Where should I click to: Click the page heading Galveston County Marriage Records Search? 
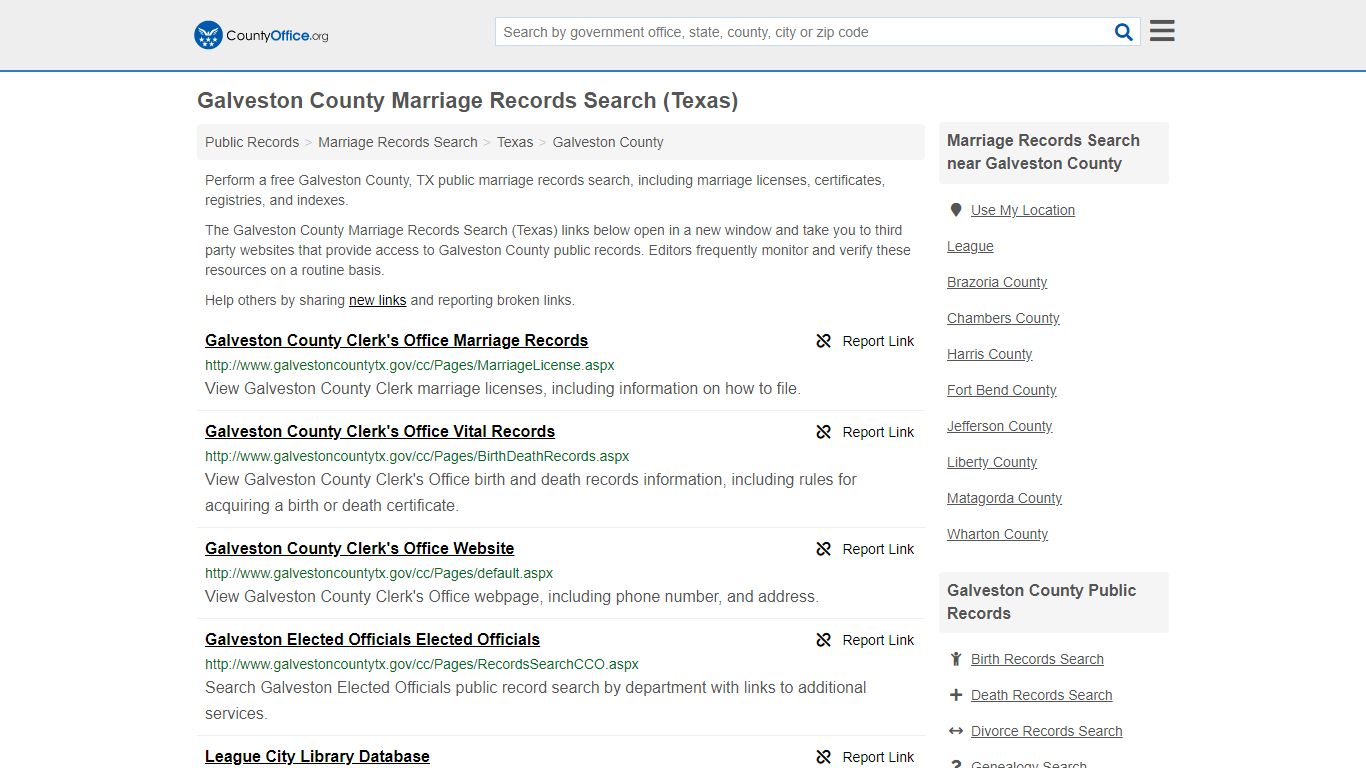467,101
